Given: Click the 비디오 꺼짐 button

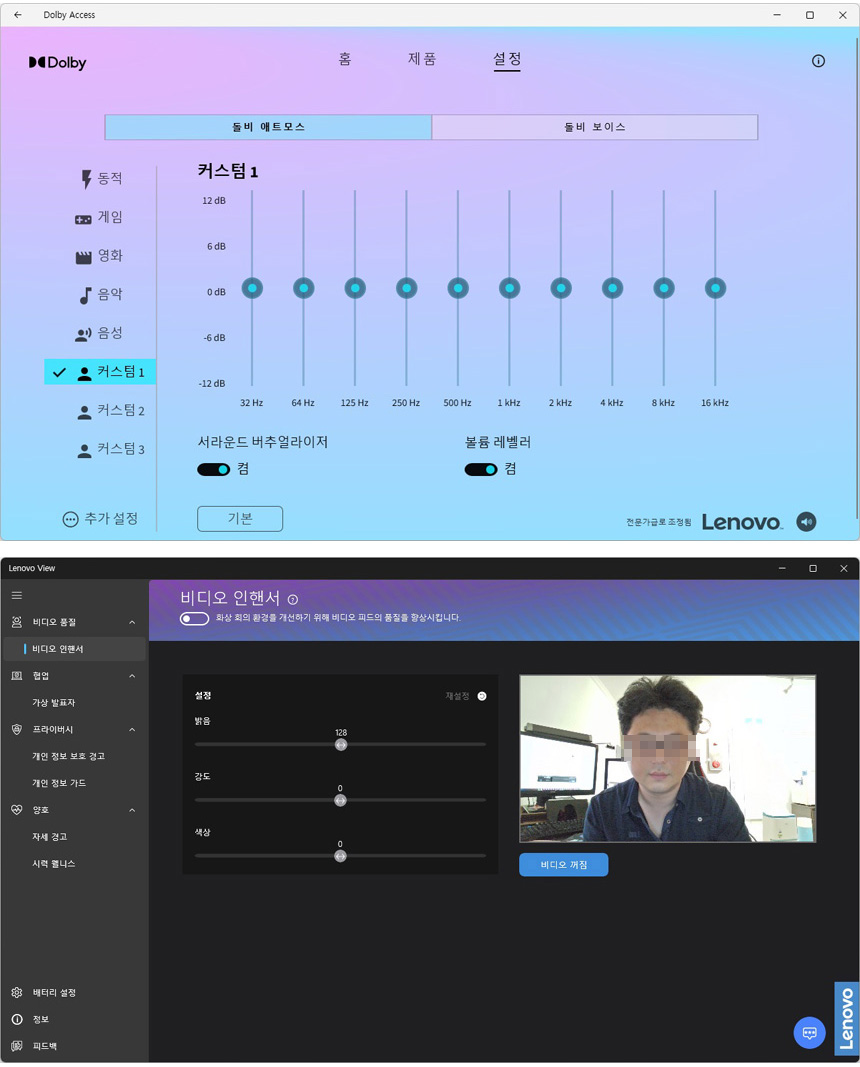Looking at the screenshot, I should [563, 864].
